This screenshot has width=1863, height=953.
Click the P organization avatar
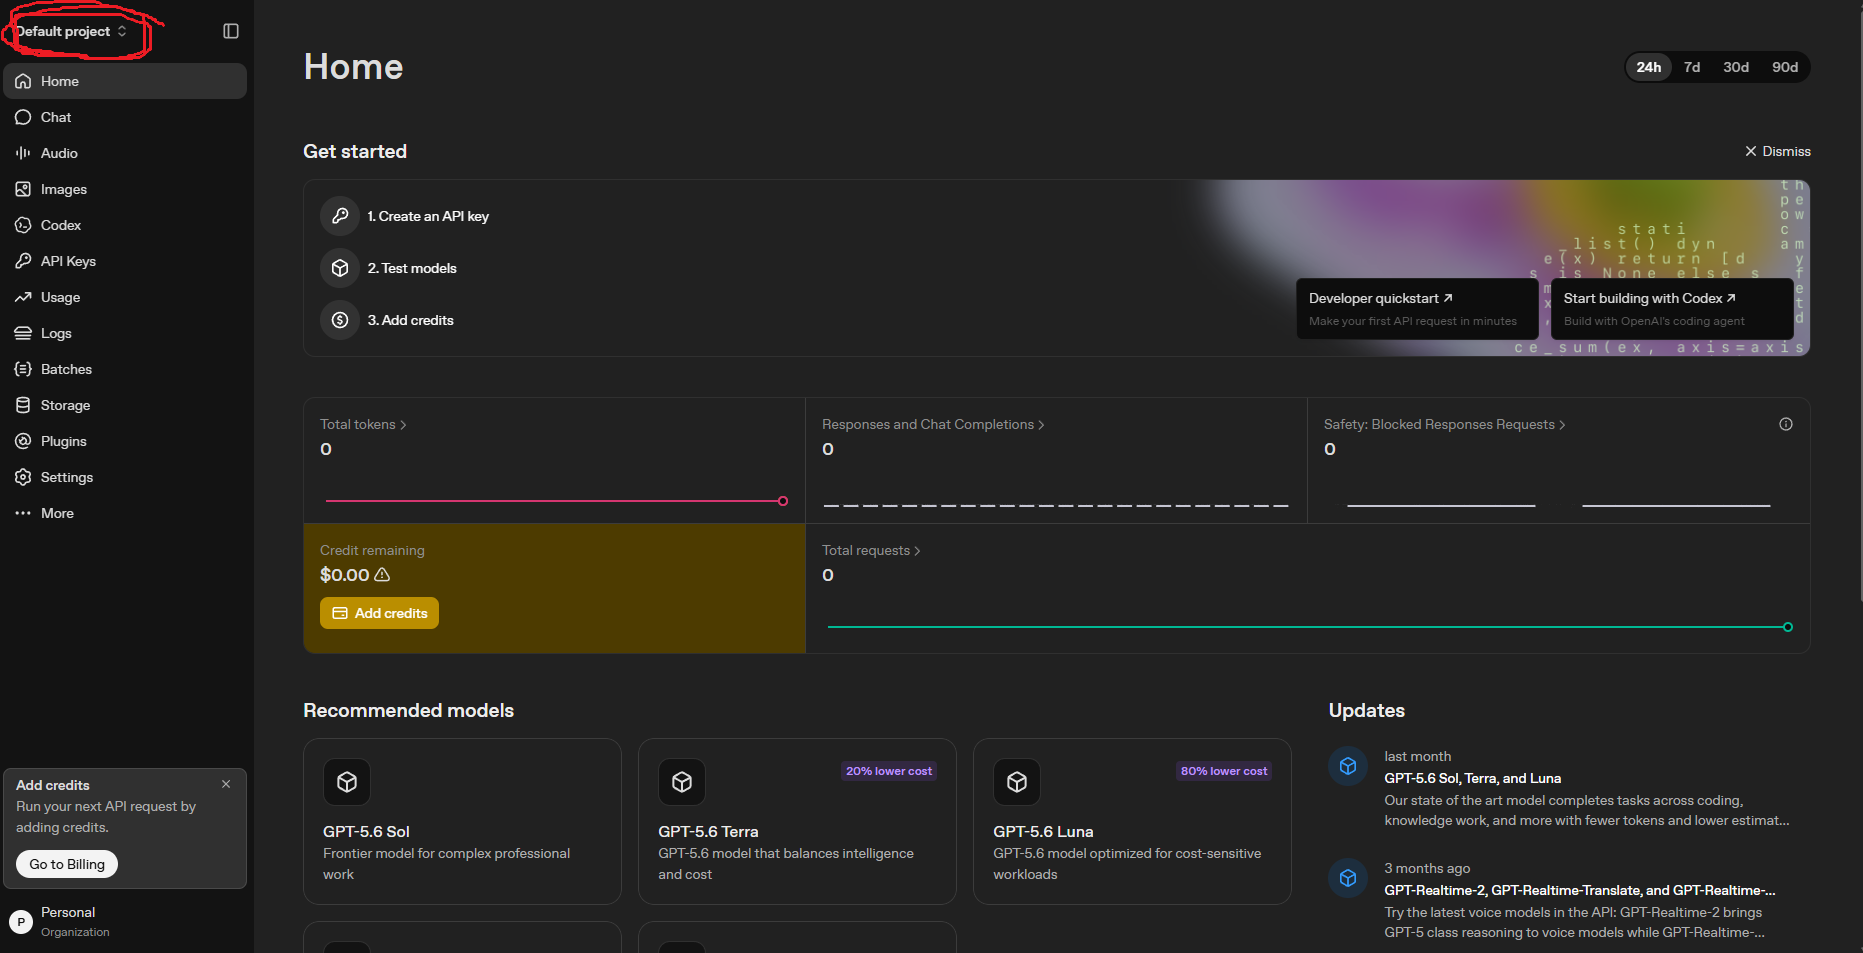(21, 922)
